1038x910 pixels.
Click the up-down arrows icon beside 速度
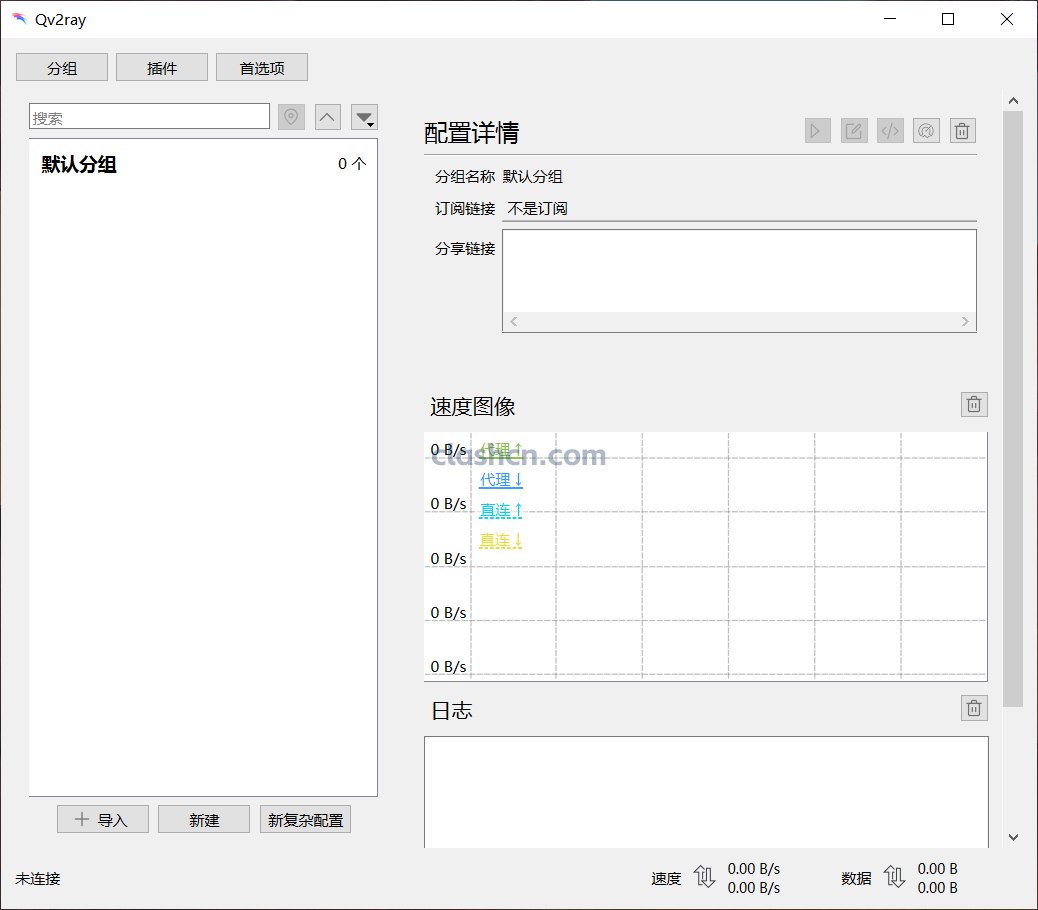coord(704,878)
